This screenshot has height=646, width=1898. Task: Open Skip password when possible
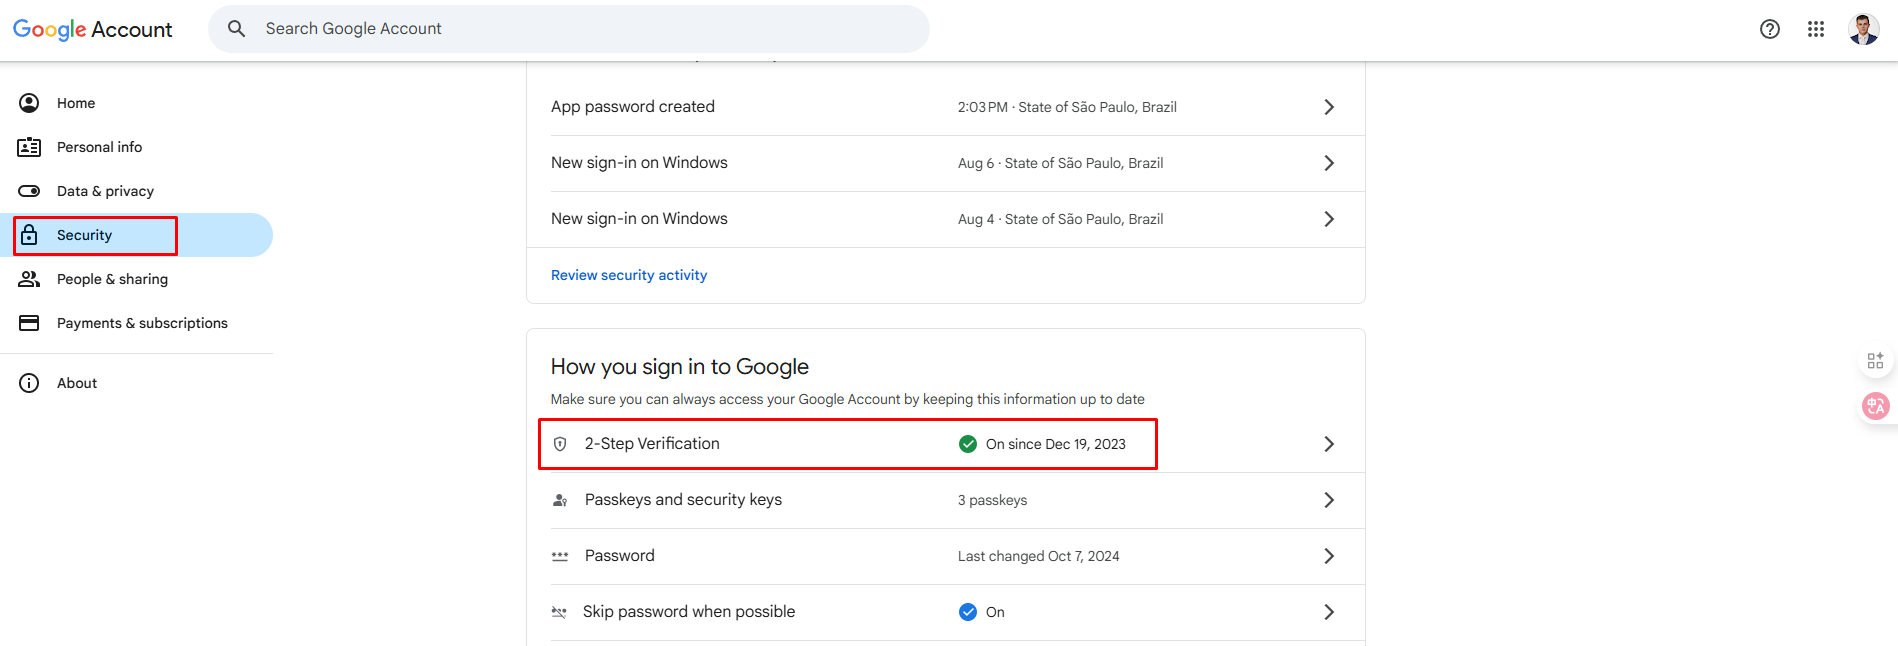point(945,612)
